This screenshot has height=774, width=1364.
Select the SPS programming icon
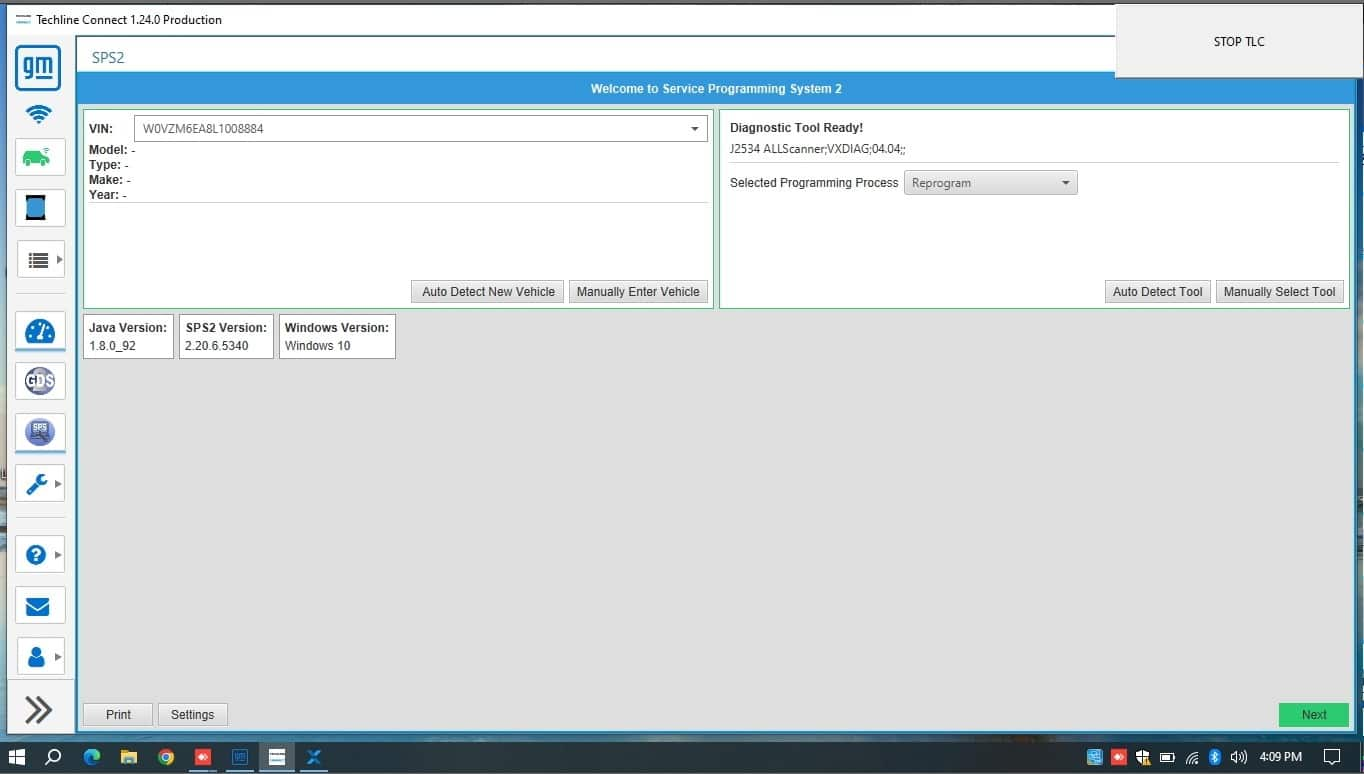click(x=39, y=432)
